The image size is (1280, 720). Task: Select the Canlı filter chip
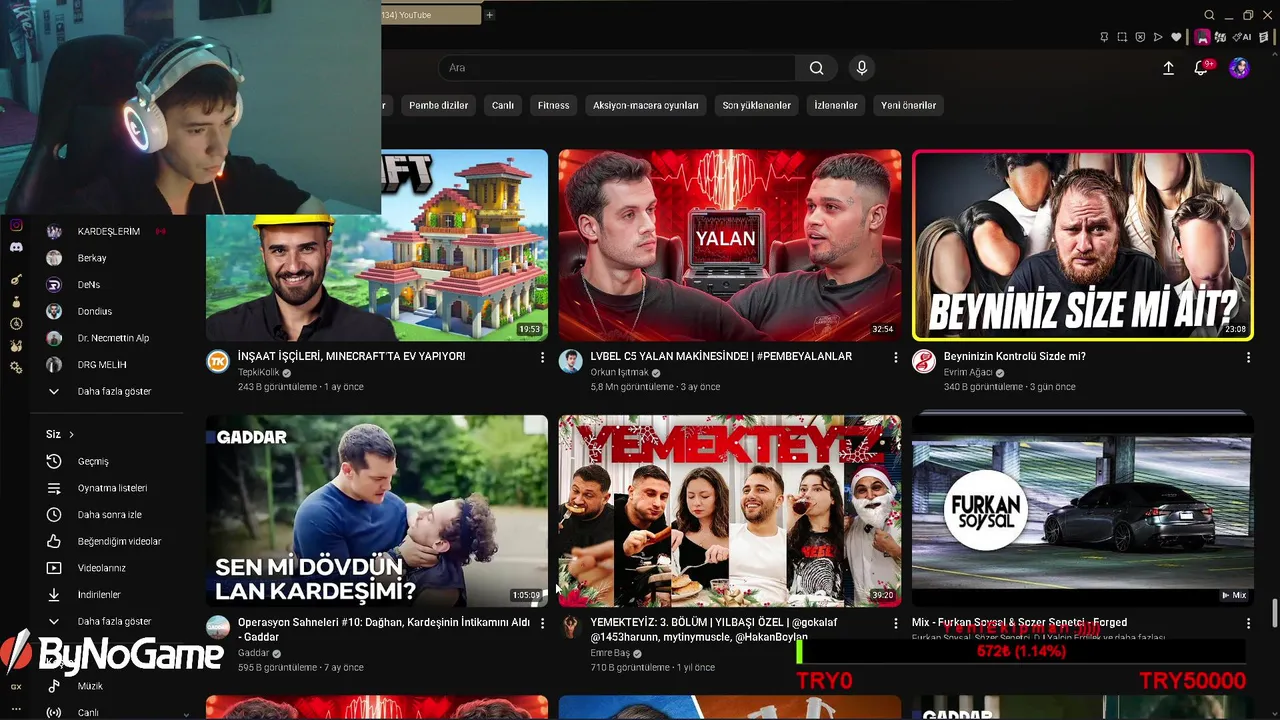click(x=503, y=105)
